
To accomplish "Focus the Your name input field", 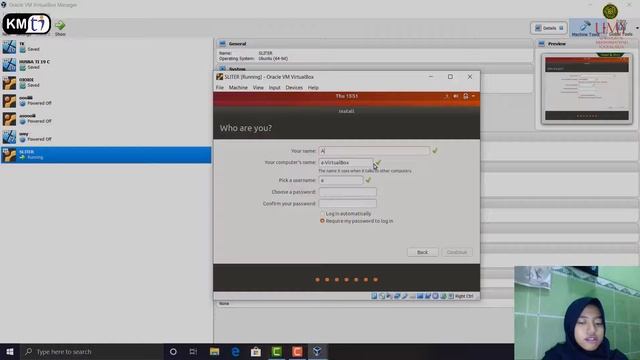I will click(x=374, y=151).
